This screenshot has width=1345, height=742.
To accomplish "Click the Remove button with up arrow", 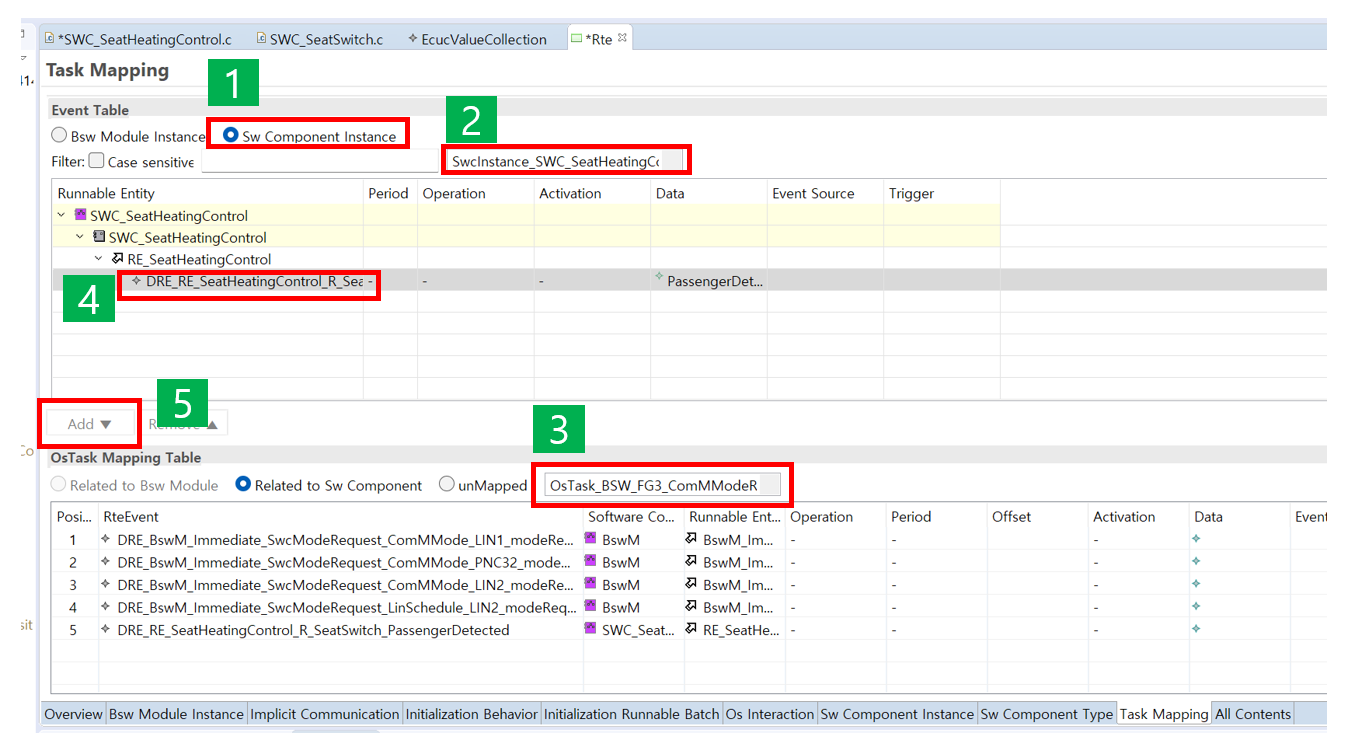I will 183,424.
